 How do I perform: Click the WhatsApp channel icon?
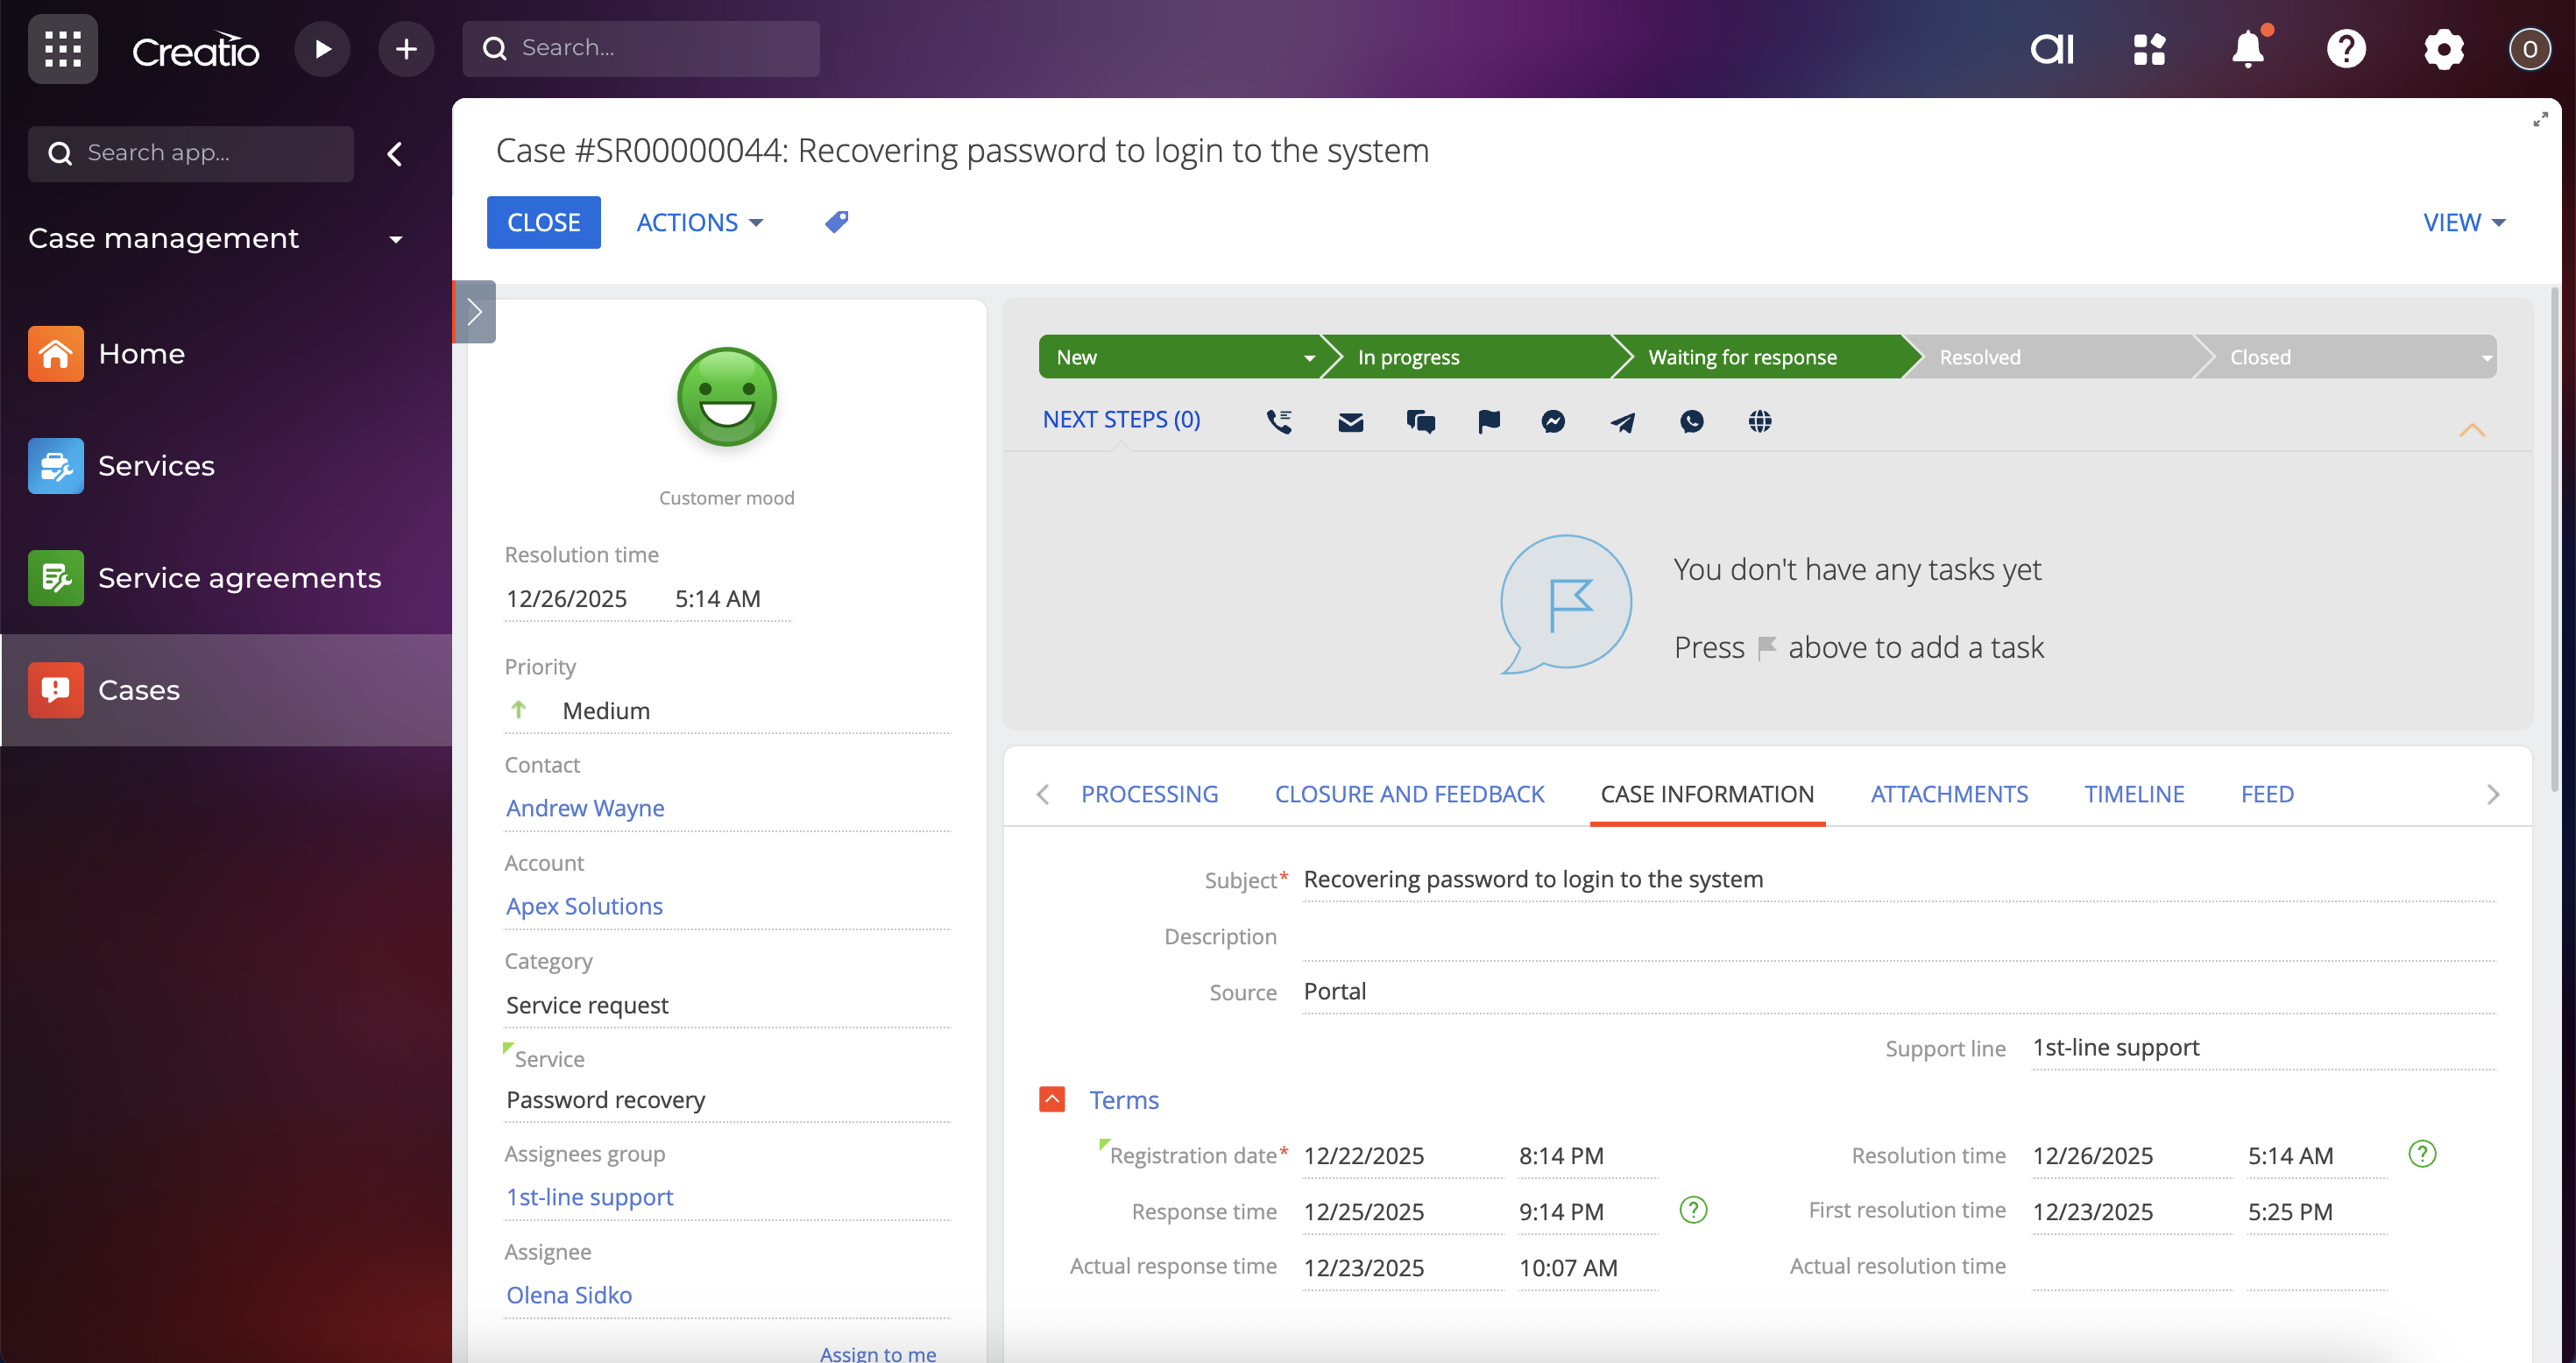coord(1691,421)
